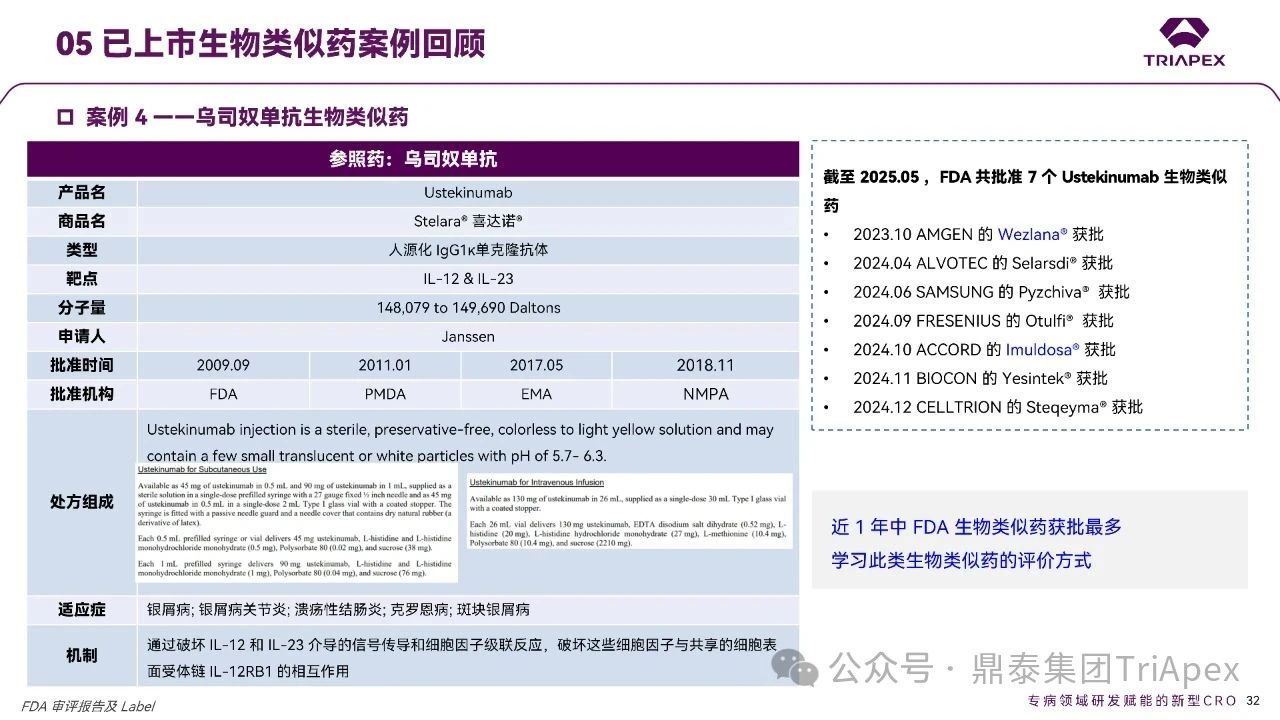
Task: Click the footer slogan 专病领域研发赋能的新型CRO
Action: (x=1132, y=700)
